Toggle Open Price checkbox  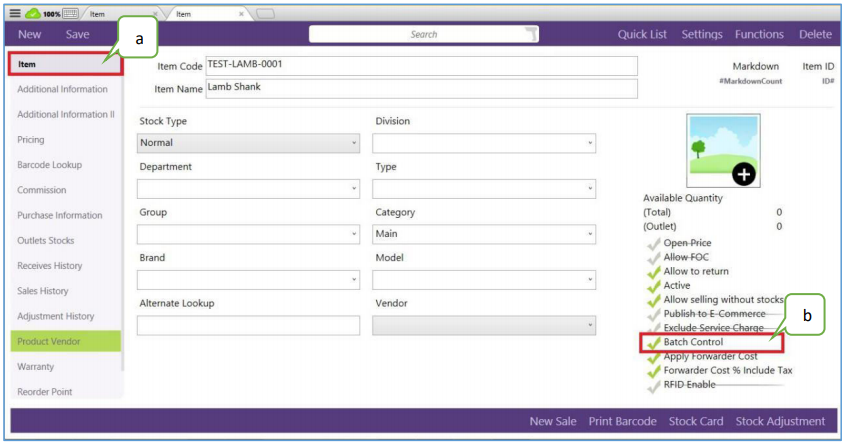654,244
